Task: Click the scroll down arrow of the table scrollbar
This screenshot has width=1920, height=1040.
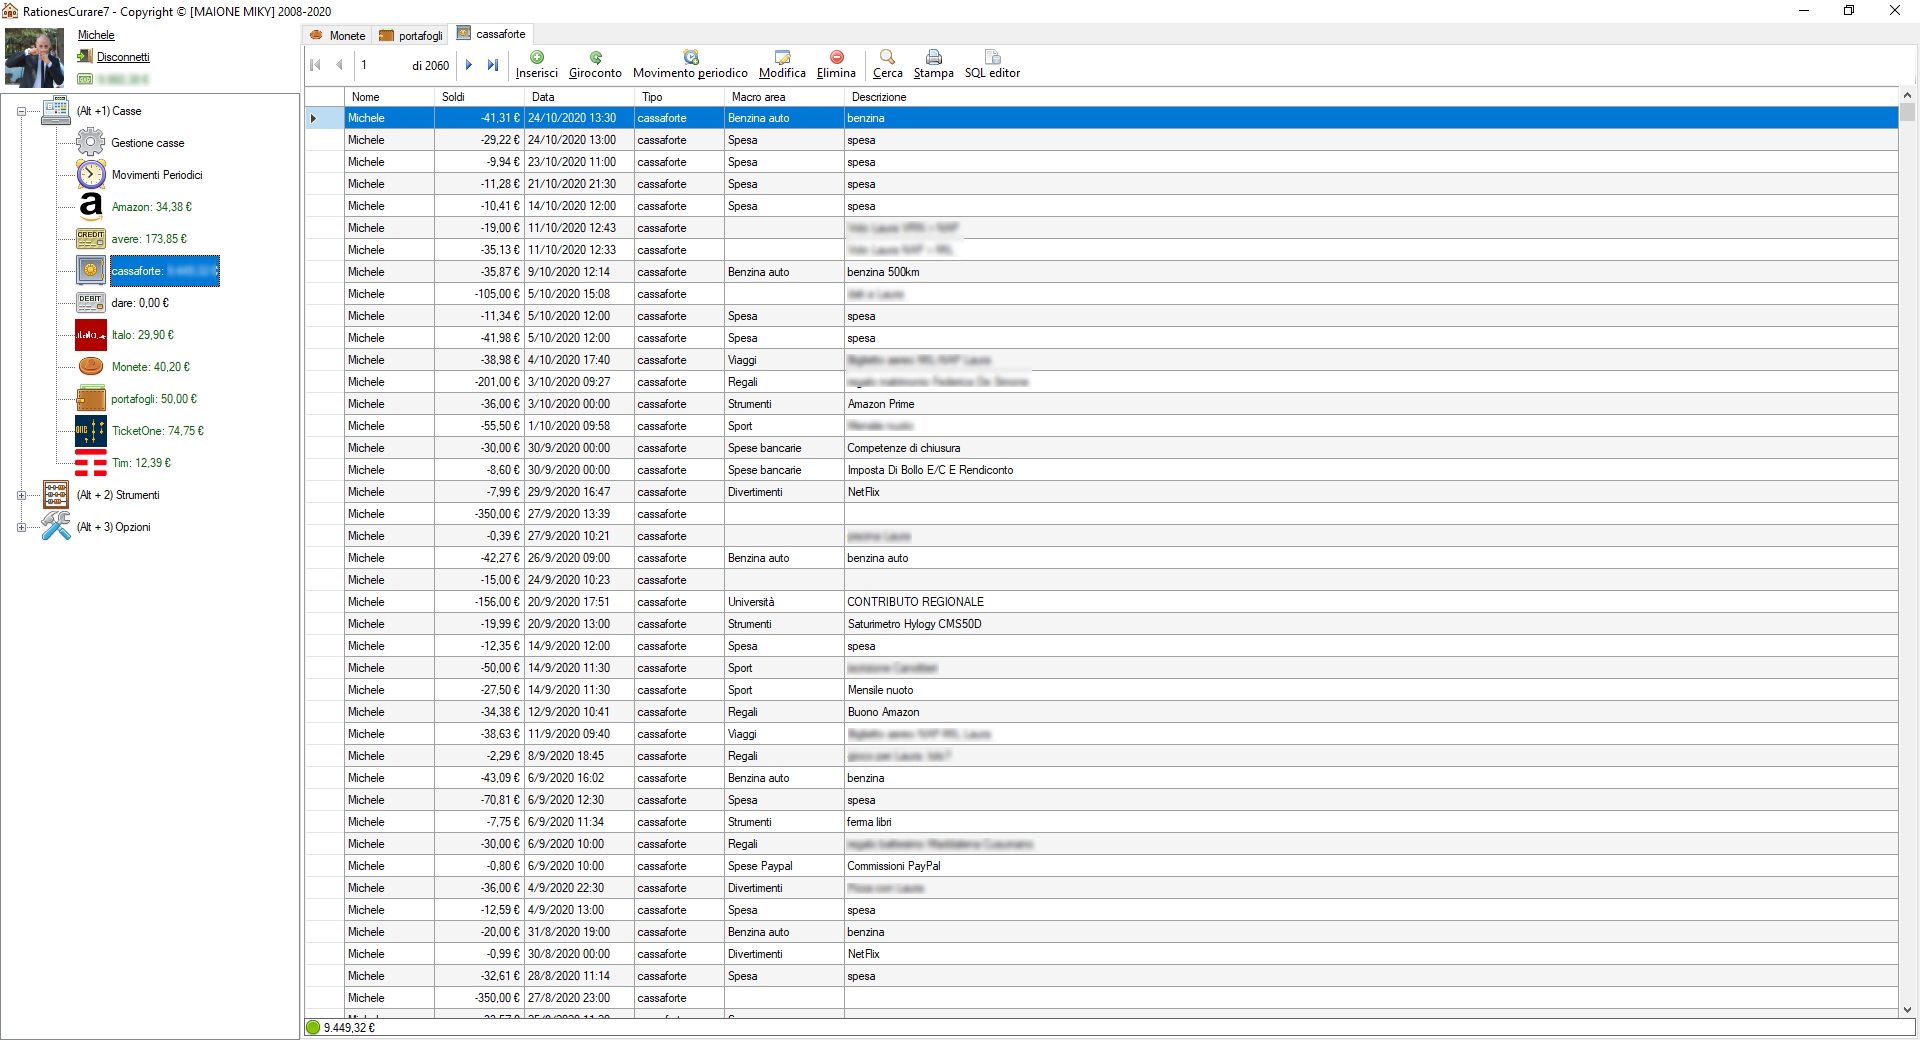Action: pyautogui.click(x=1907, y=1010)
